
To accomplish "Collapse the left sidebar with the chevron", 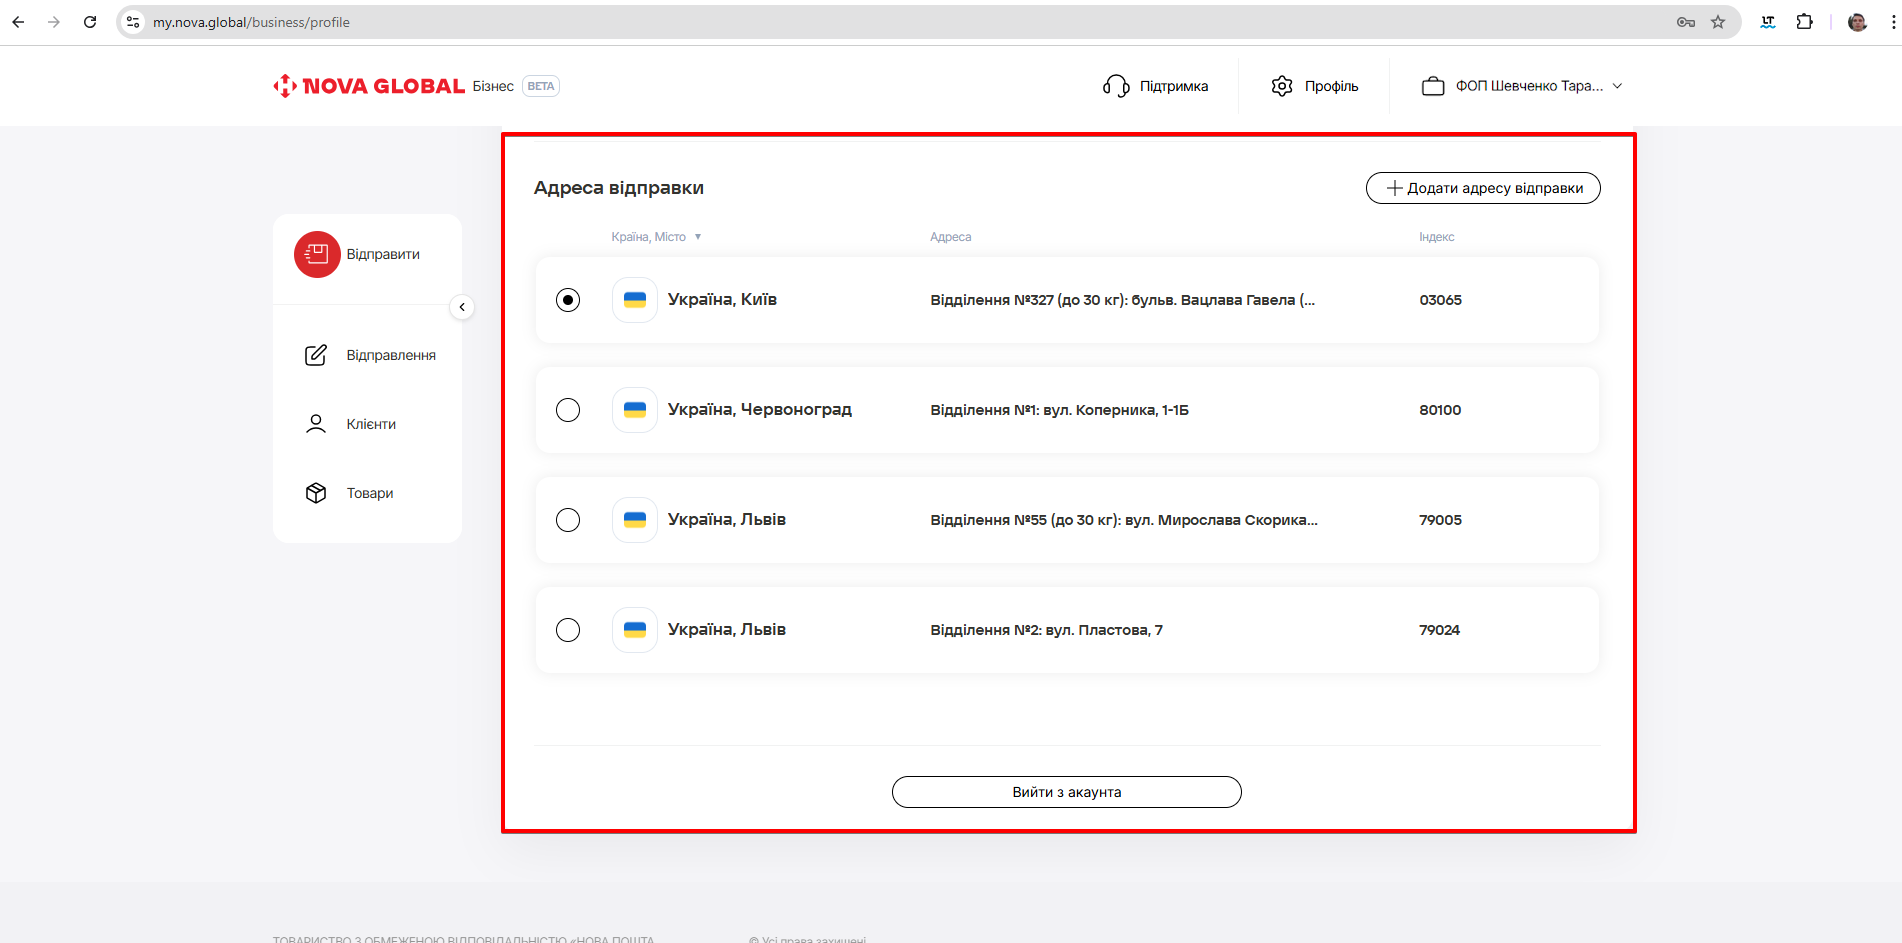I will coord(462,307).
